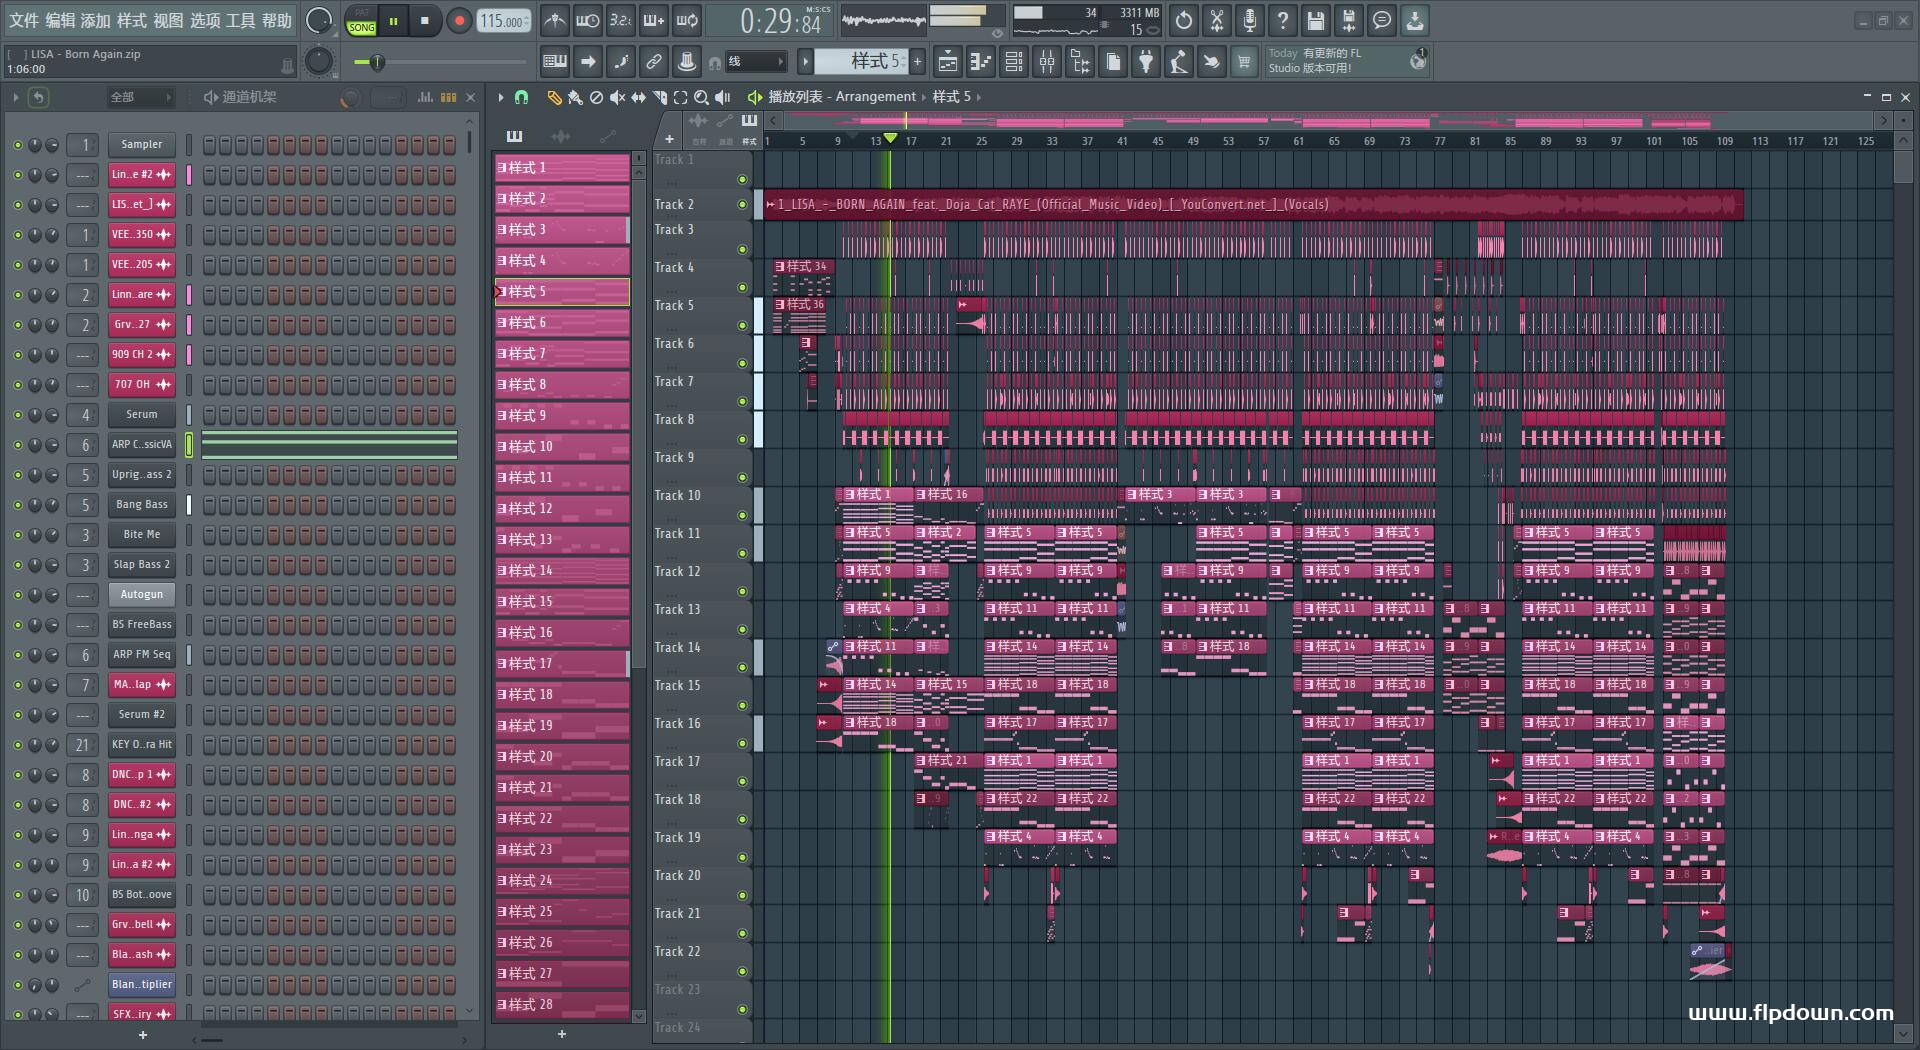
Task: Select the playlist paint brush tool
Action: (575, 97)
